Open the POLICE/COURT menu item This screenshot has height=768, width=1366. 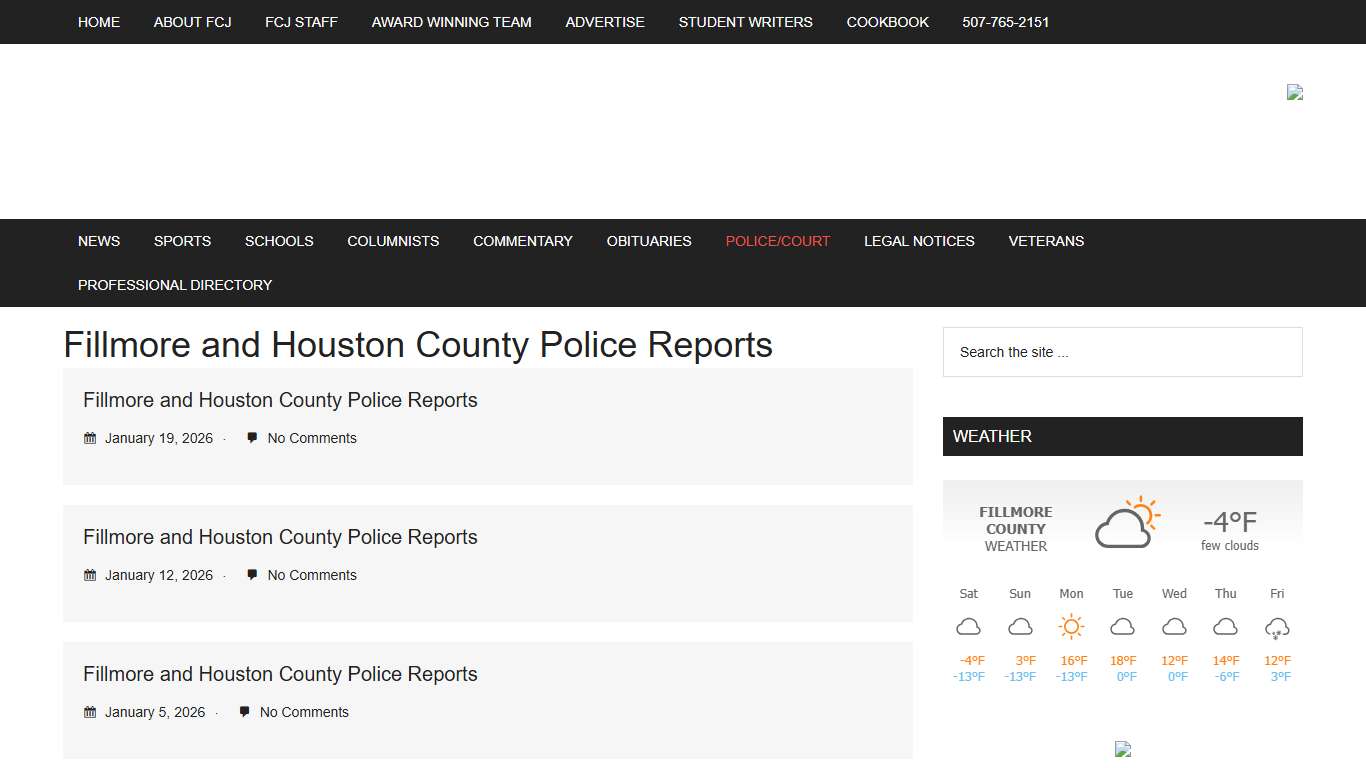777,241
